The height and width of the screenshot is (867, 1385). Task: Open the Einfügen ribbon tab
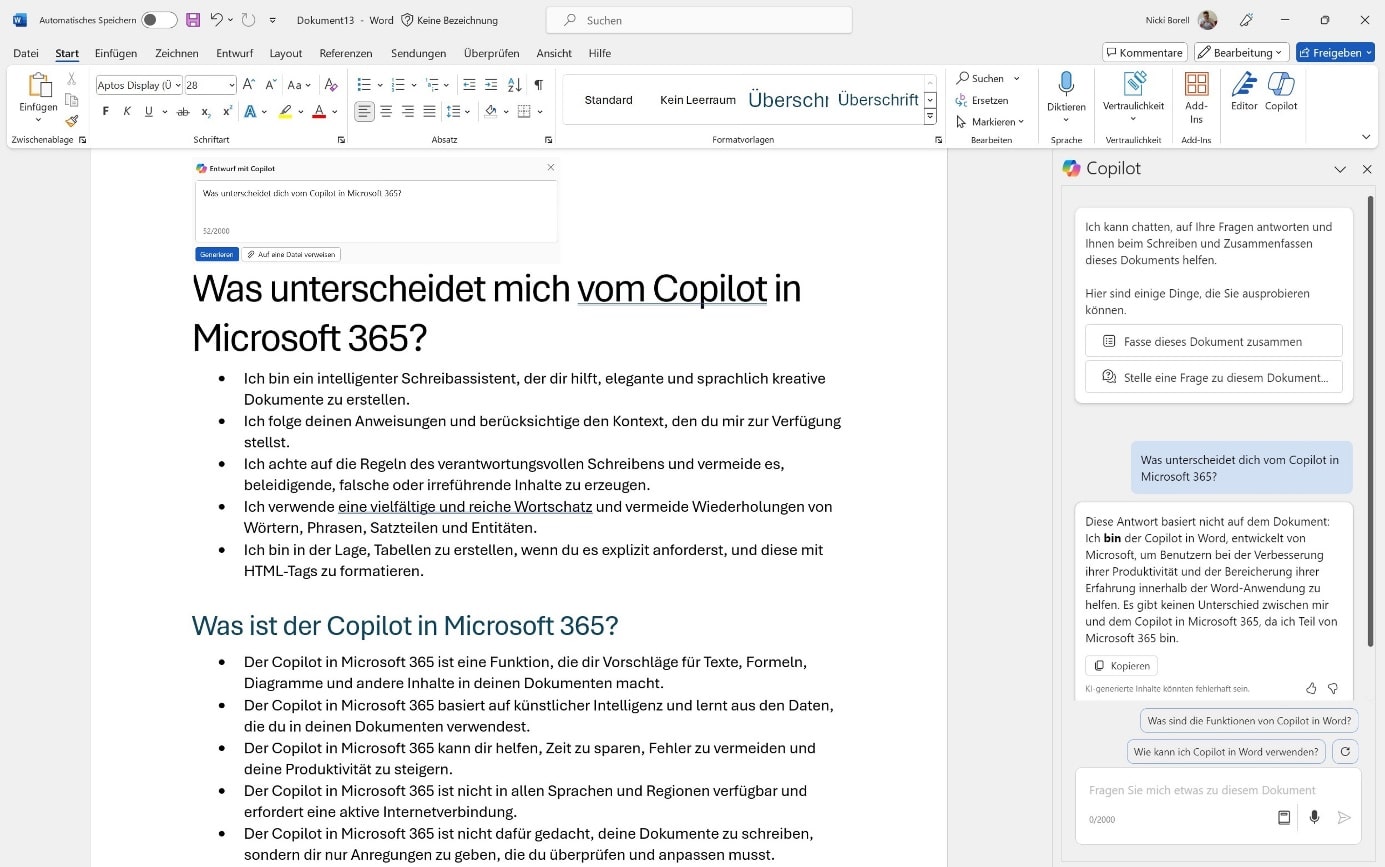tap(116, 53)
